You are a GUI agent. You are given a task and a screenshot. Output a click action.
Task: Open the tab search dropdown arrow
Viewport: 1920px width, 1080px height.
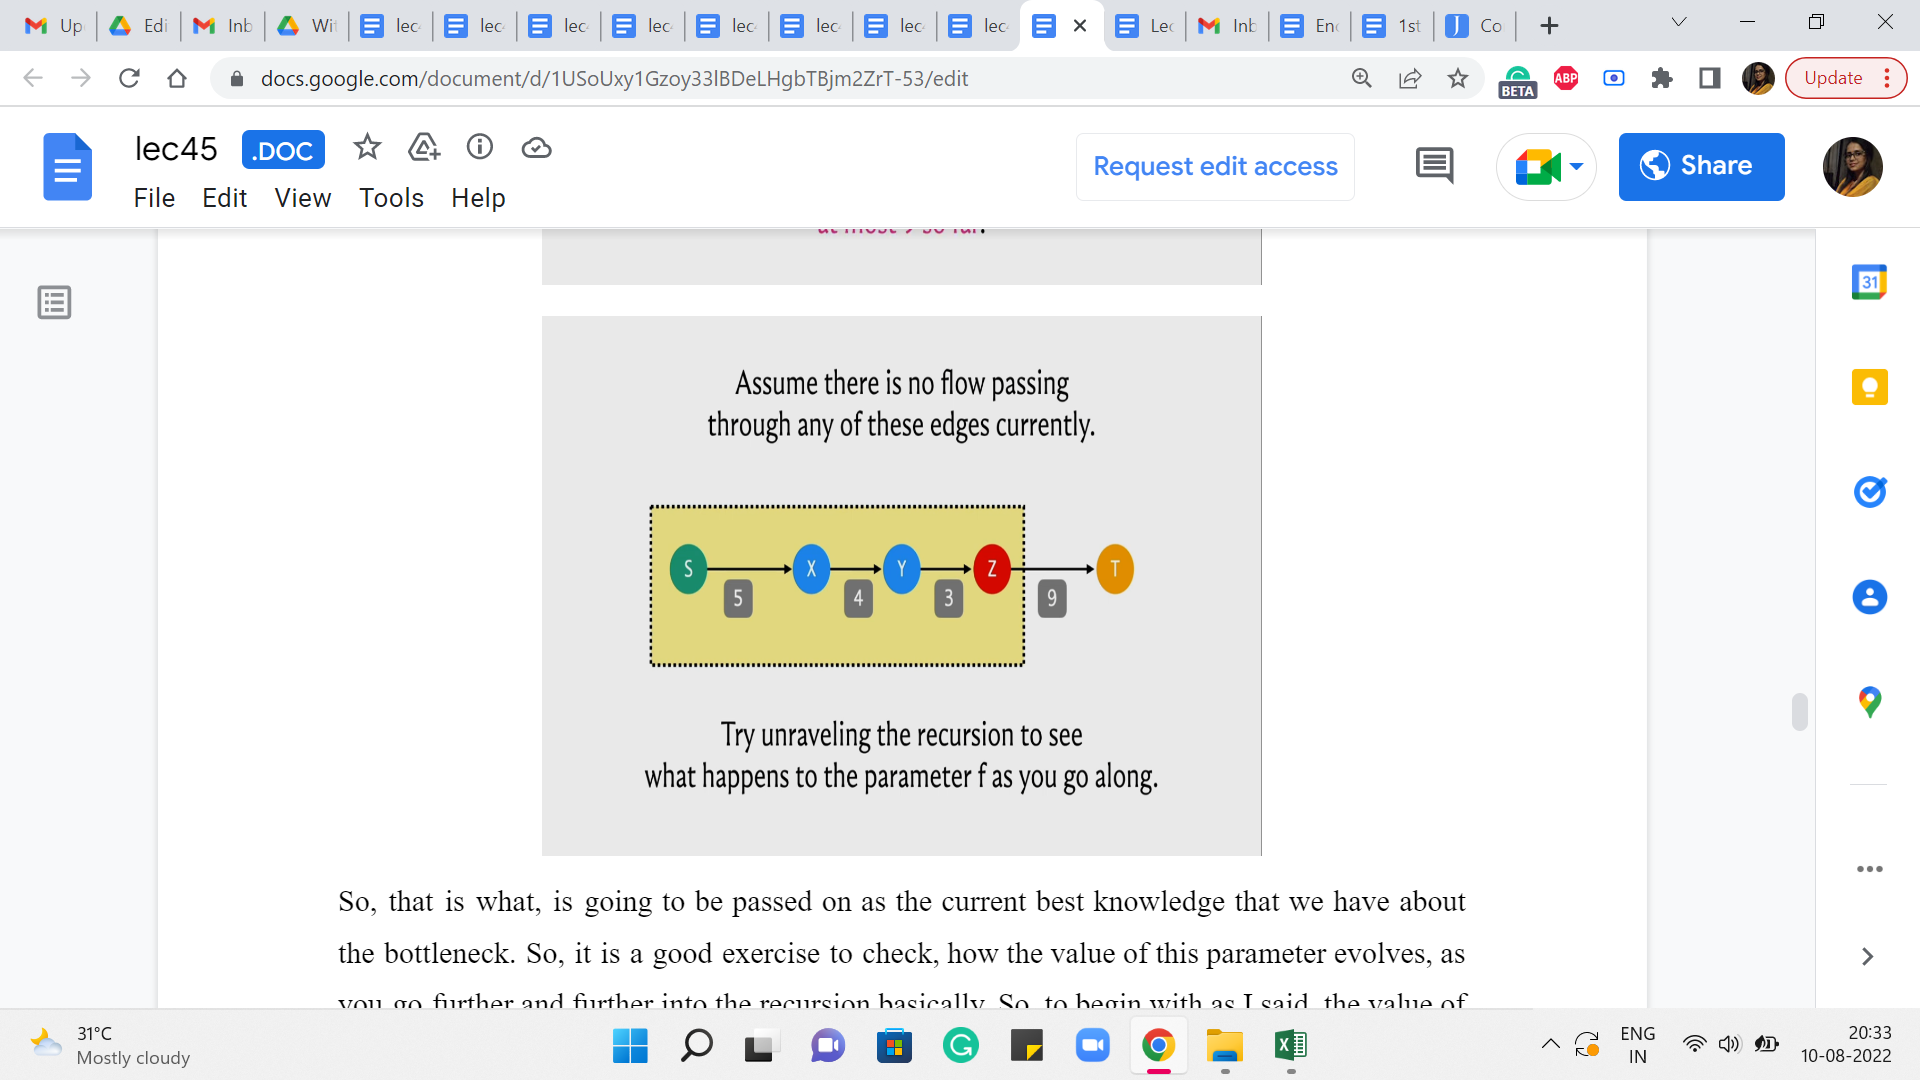tap(1679, 23)
